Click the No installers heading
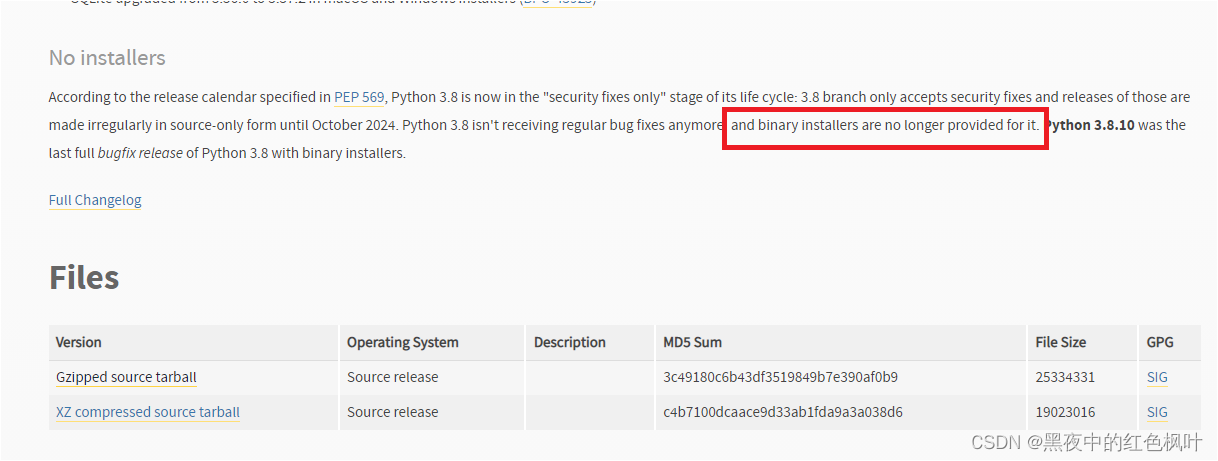This screenshot has height=461, width=1218. point(107,58)
